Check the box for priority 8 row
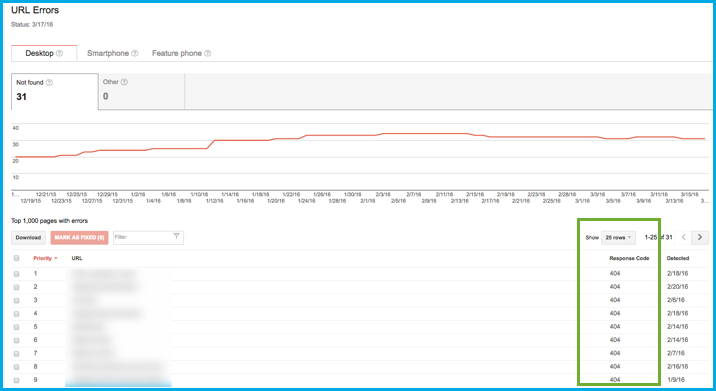The height and width of the screenshot is (391, 716). coord(17,367)
